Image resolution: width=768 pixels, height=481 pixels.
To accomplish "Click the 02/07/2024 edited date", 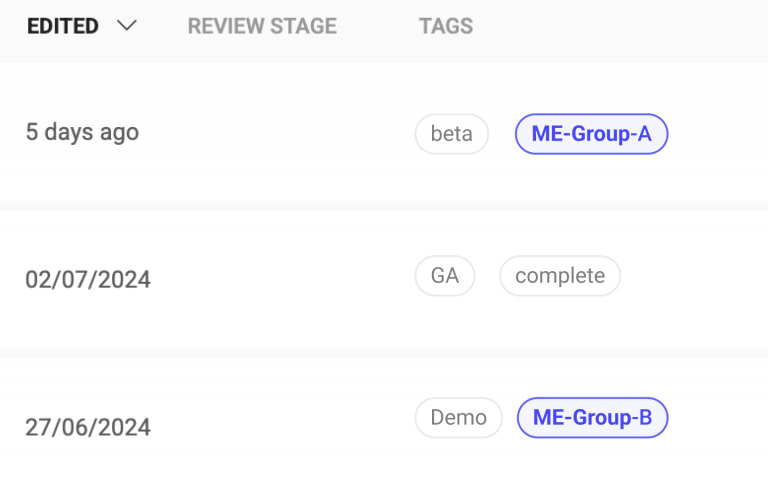I will (88, 279).
